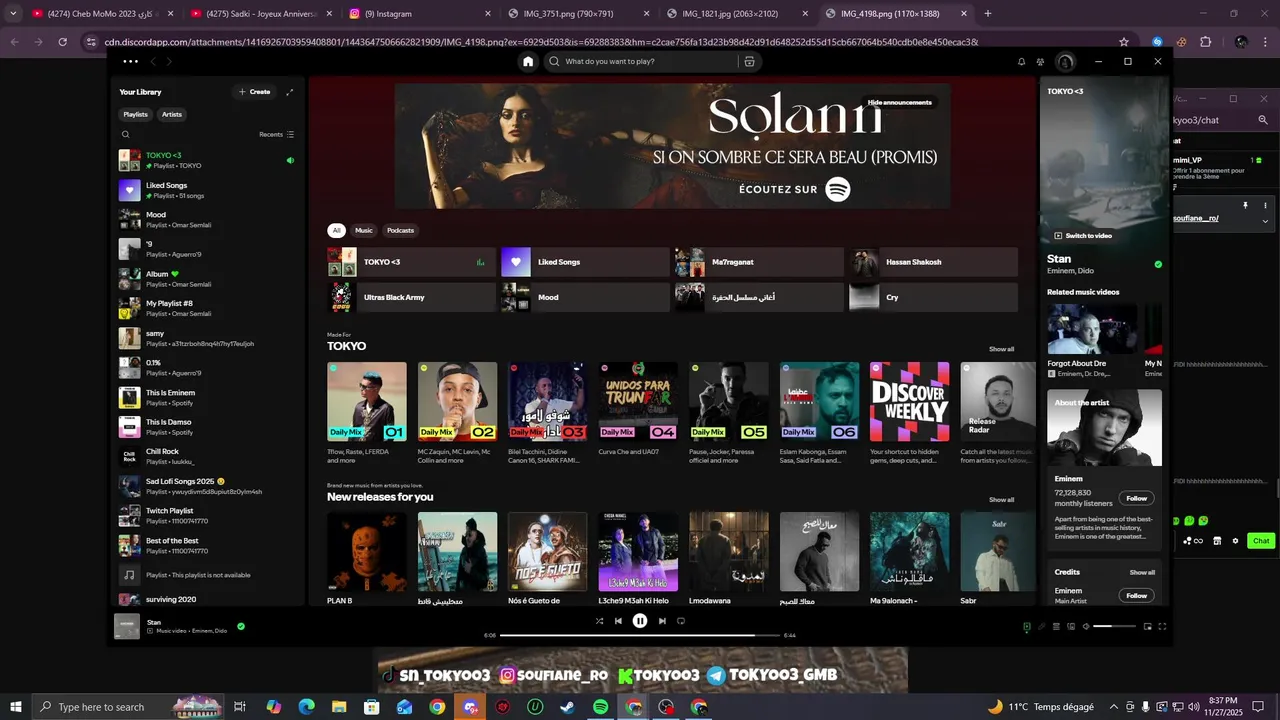Skip to the previous track
1280x720 pixels.
[x=618, y=621]
